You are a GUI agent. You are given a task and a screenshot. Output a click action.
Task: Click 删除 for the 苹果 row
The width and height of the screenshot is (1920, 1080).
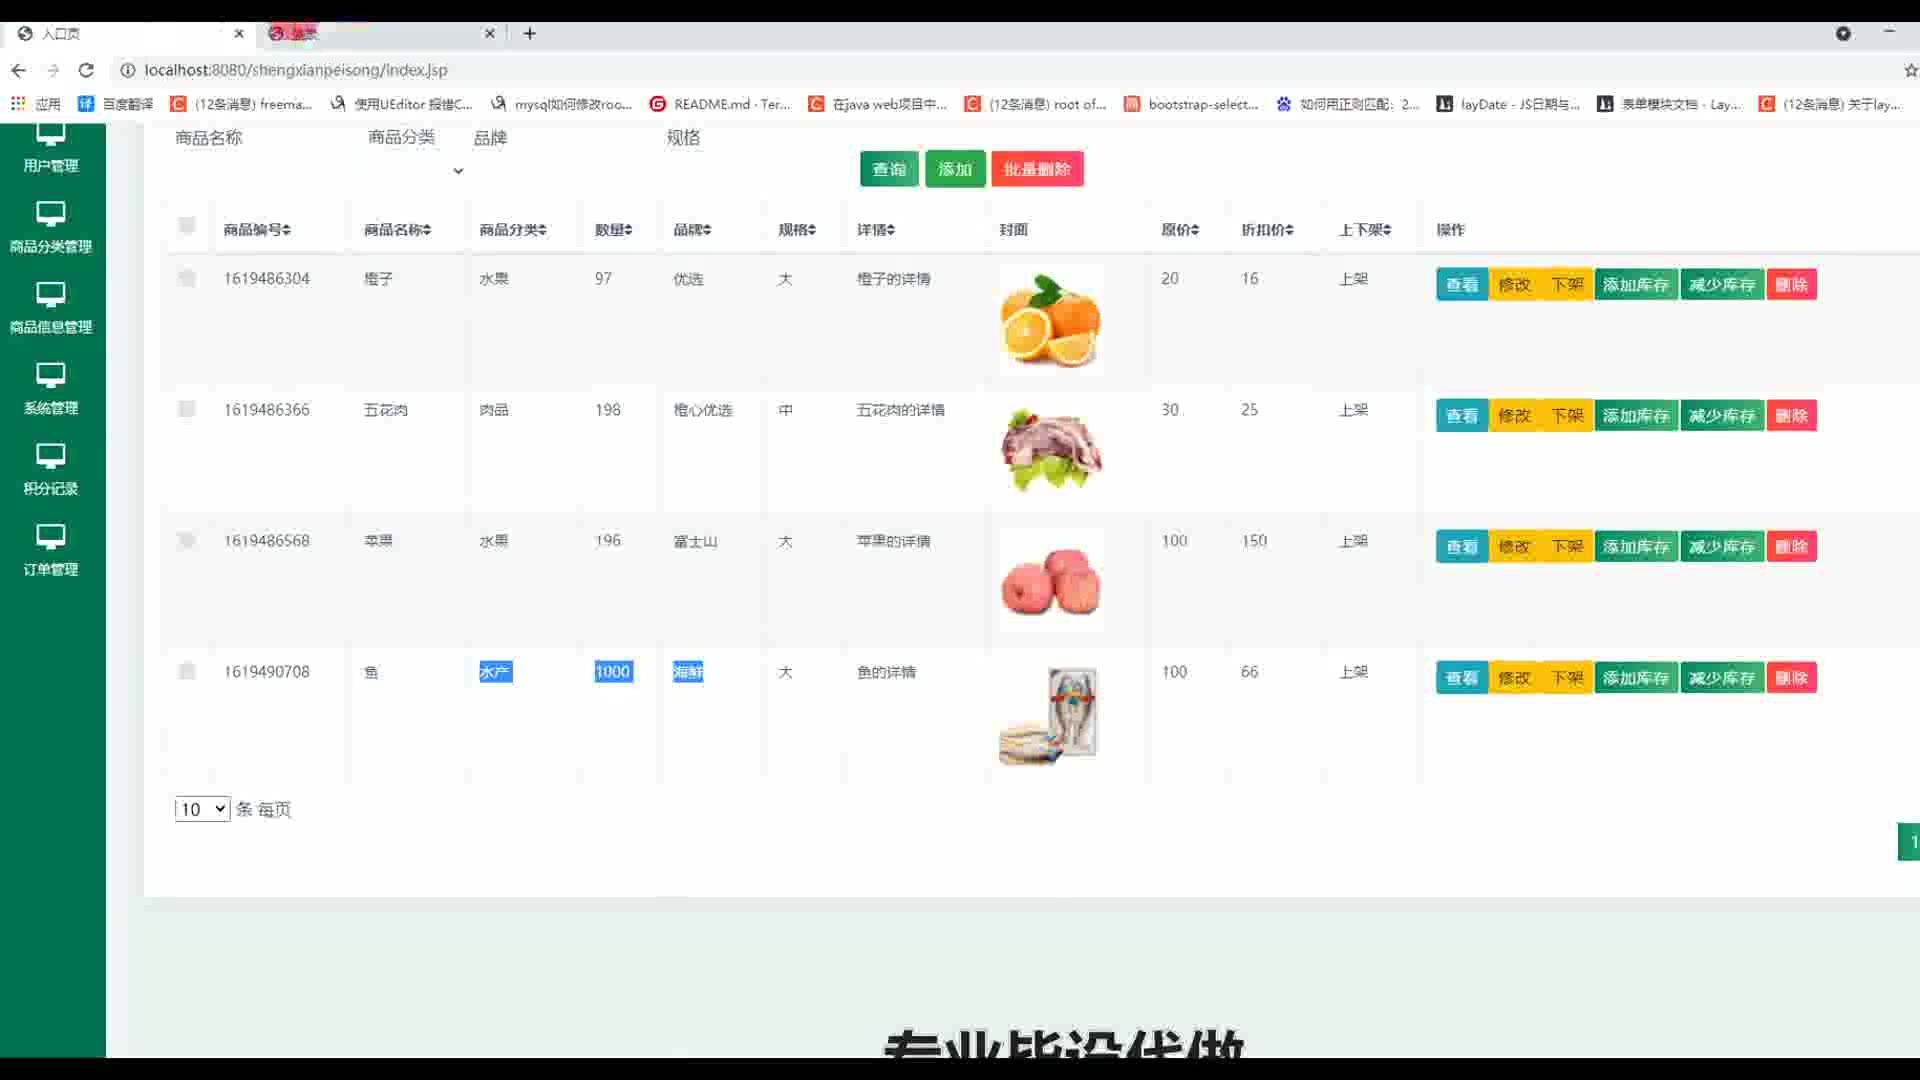coord(1791,547)
